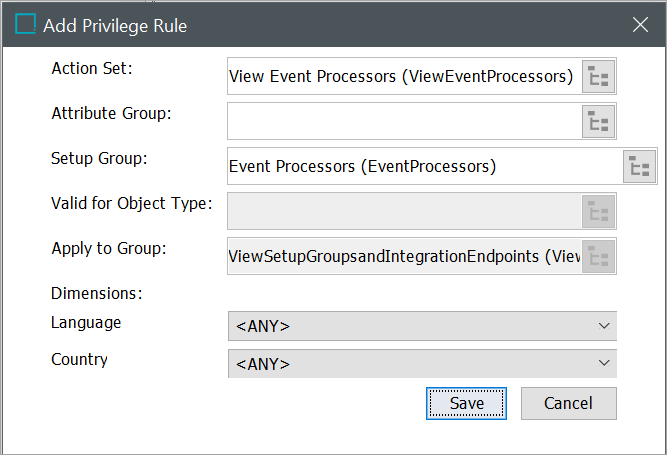The width and height of the screenshot is (667, 455).
Task: Click the Setup Group Event Processors field
Action: click(422, 166)
